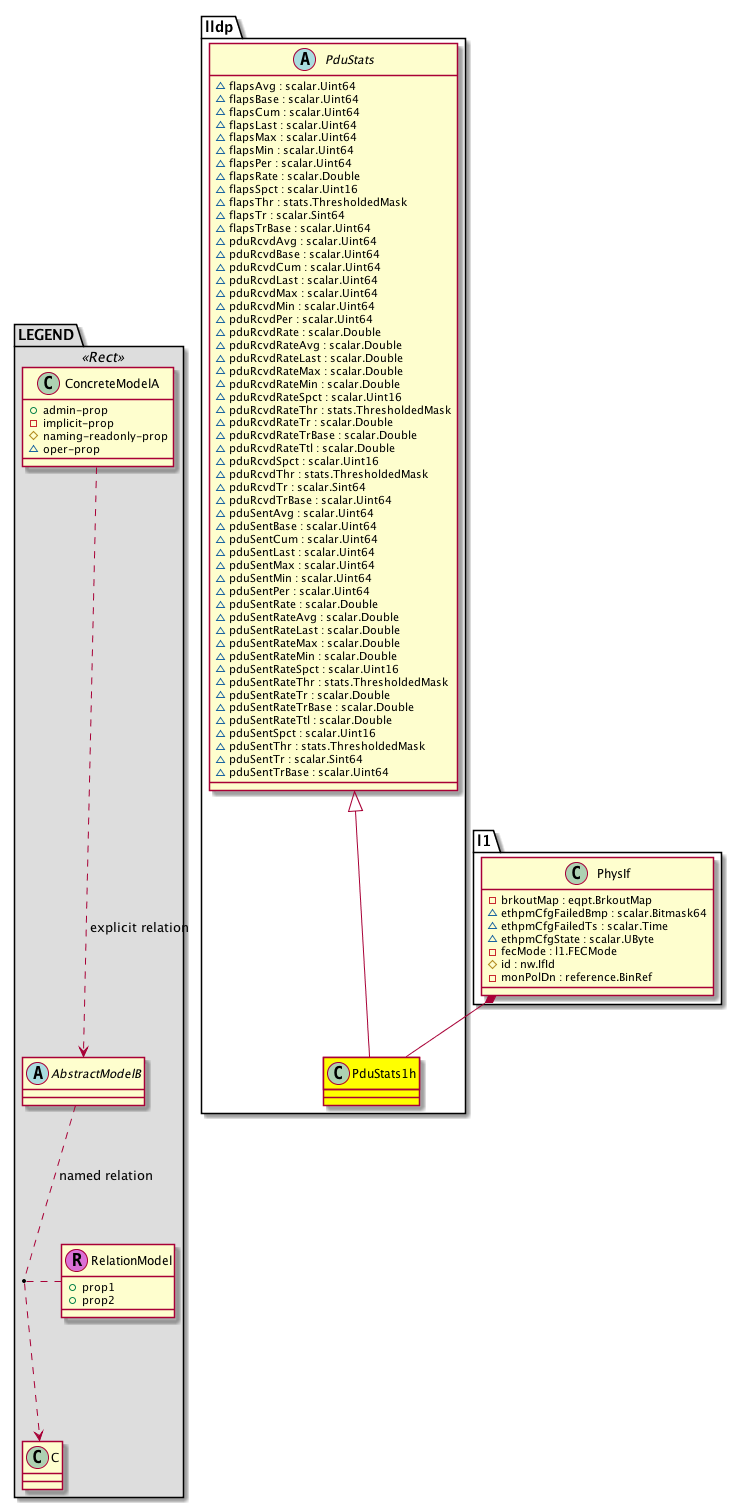Click the circle icon beside admin-prop
Image resolution: width=742 pixels, height=1508 pixels.
click(34, 411)
